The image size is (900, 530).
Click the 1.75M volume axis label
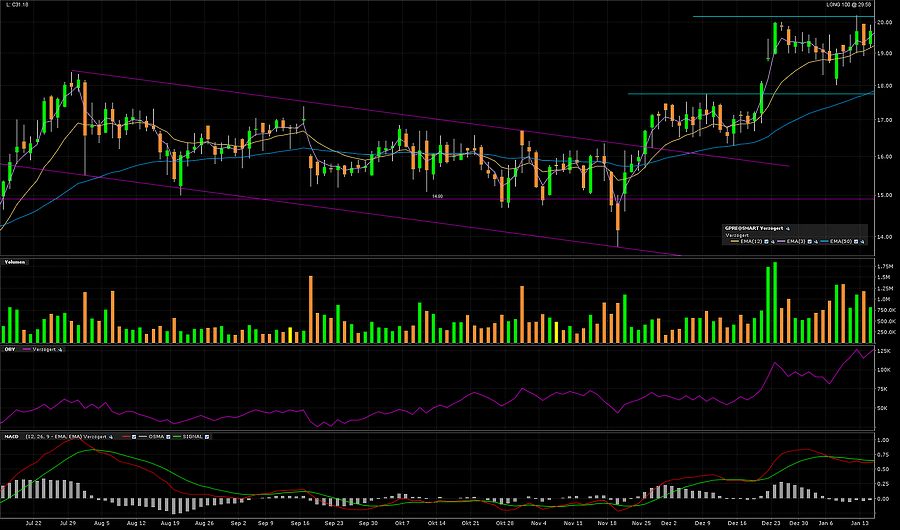point(885,266)
